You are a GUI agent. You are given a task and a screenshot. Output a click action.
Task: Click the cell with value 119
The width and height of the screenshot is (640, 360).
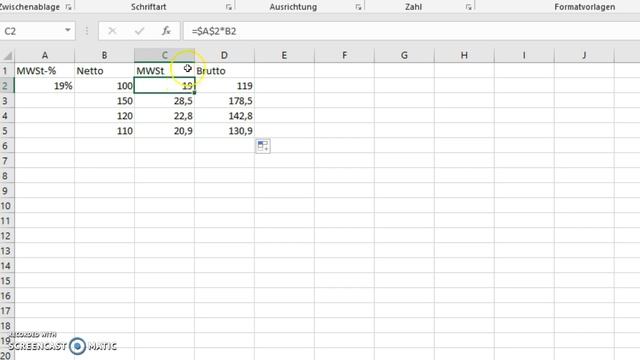point(224,86)
